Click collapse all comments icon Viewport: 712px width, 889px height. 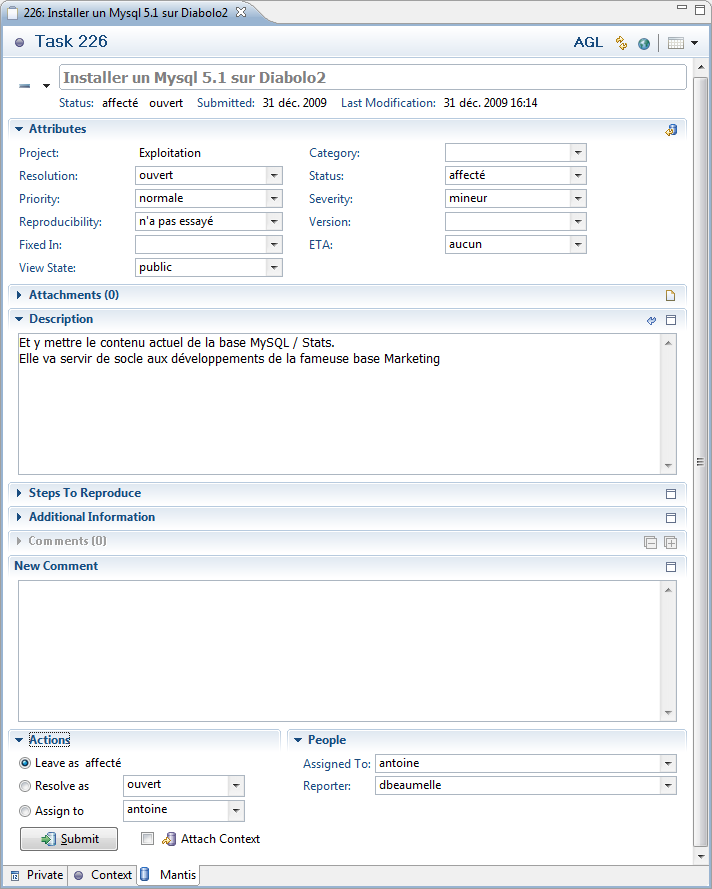click(x=651, y=543)
